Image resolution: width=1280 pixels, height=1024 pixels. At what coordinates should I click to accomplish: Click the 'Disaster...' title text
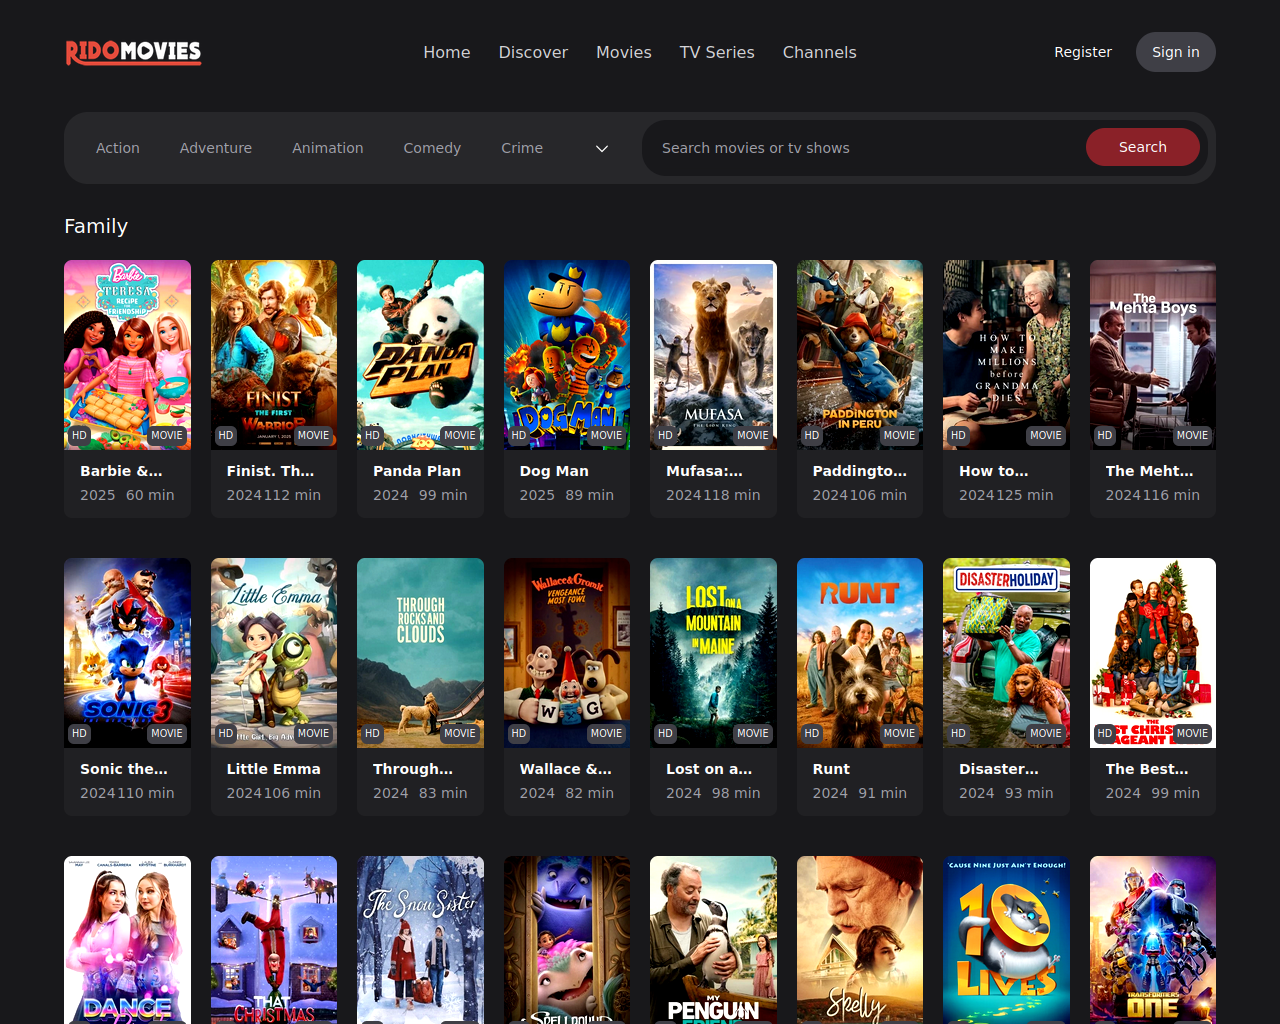(999, 769)
